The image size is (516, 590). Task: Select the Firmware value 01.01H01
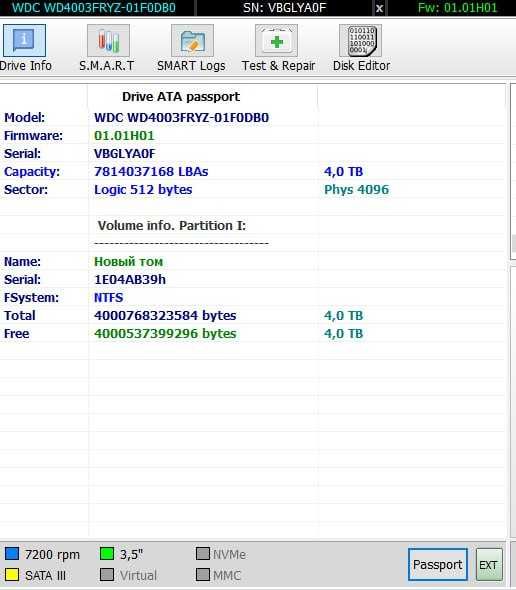pyautogui.click(x=124, y=136)
